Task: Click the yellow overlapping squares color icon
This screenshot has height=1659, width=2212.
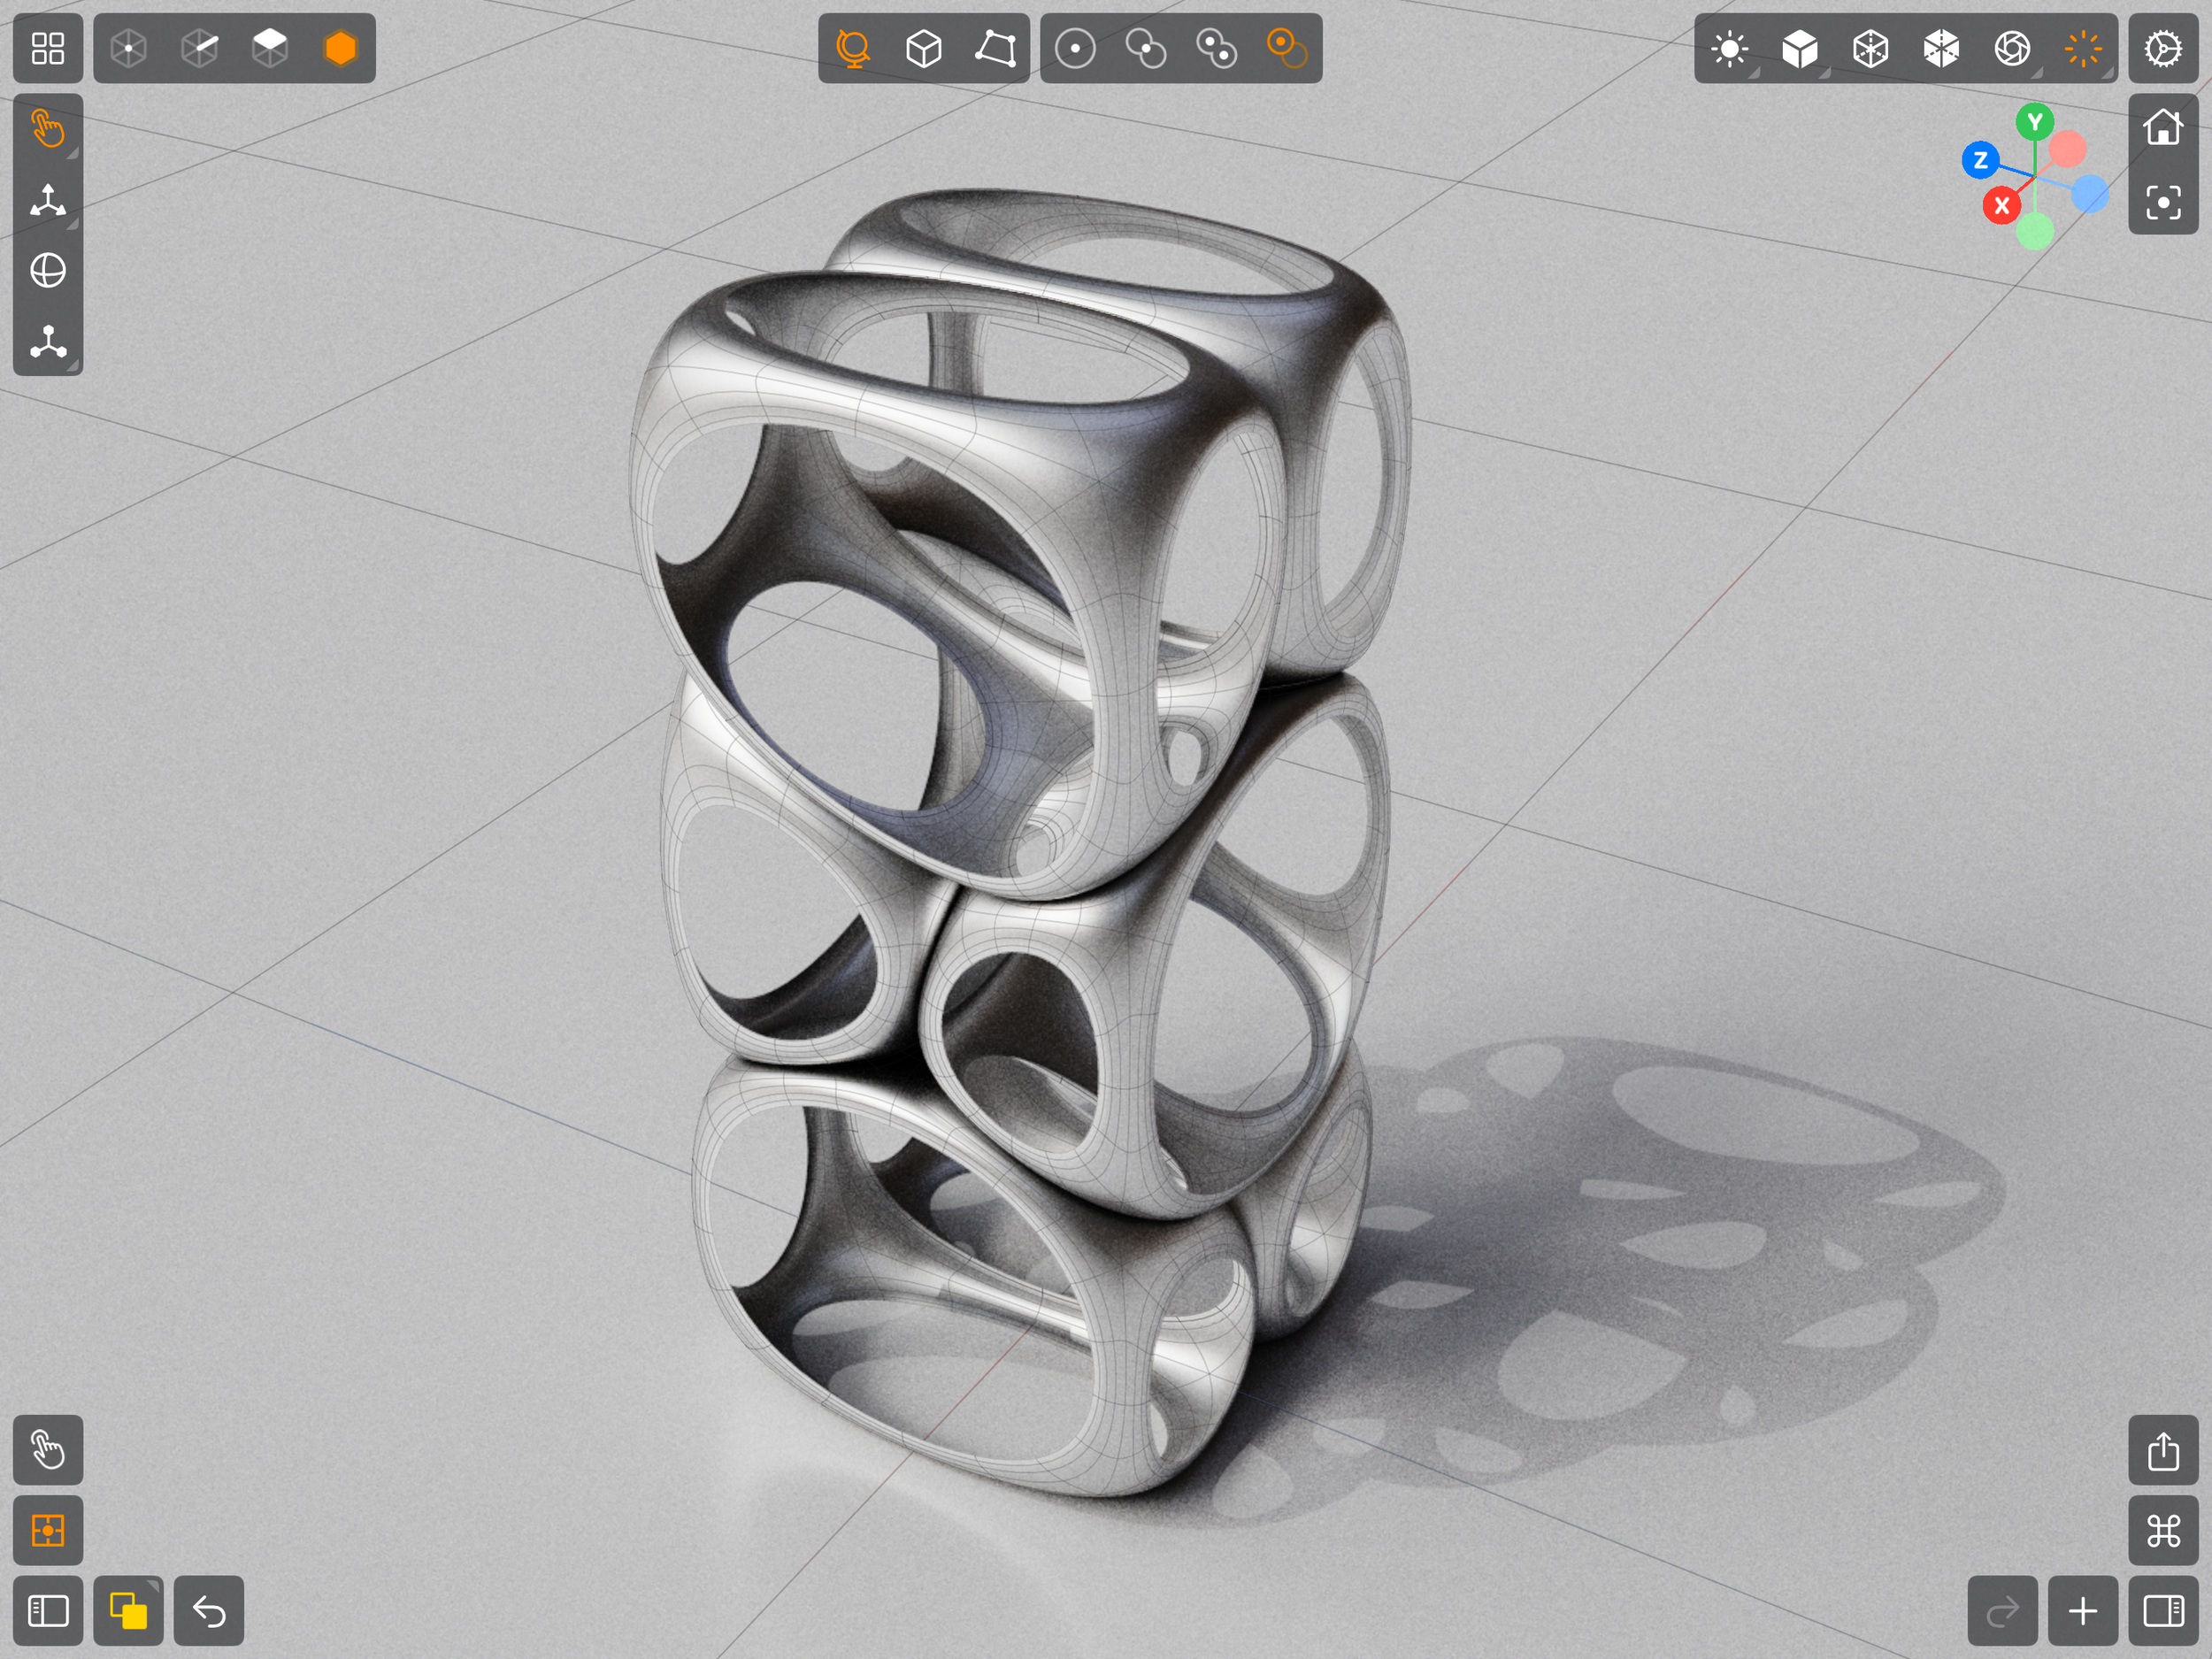Action: 128,1611
